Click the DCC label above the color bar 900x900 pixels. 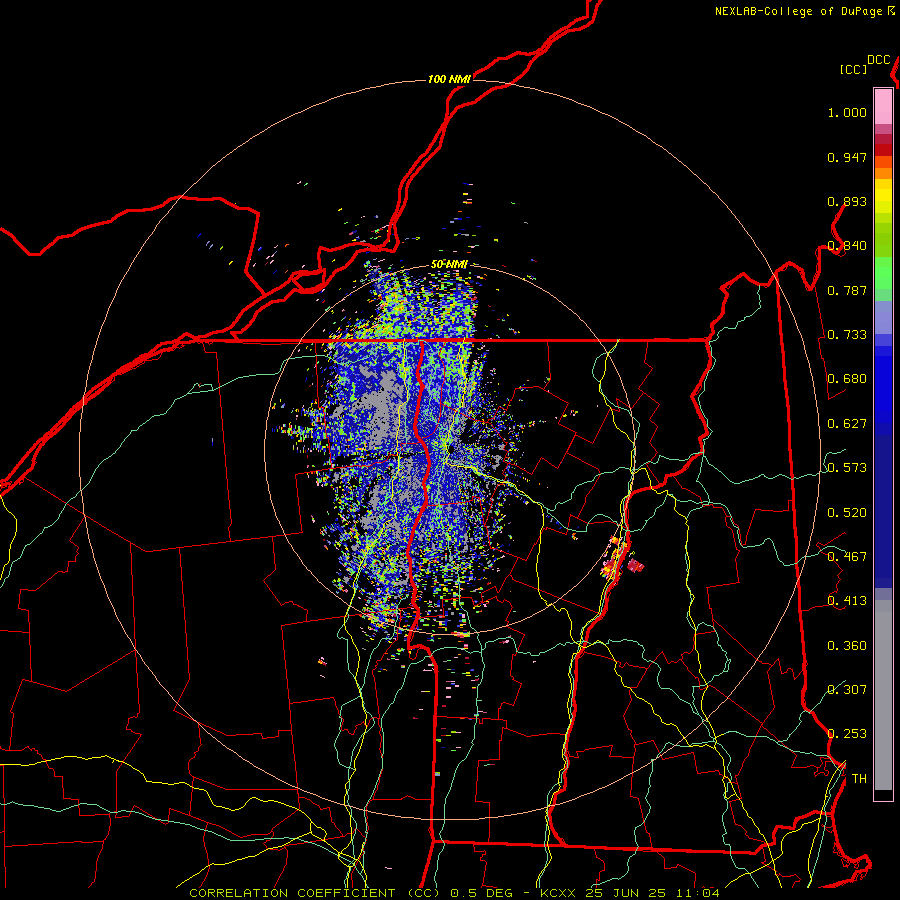pyautogui.click(x=878, y=60)
